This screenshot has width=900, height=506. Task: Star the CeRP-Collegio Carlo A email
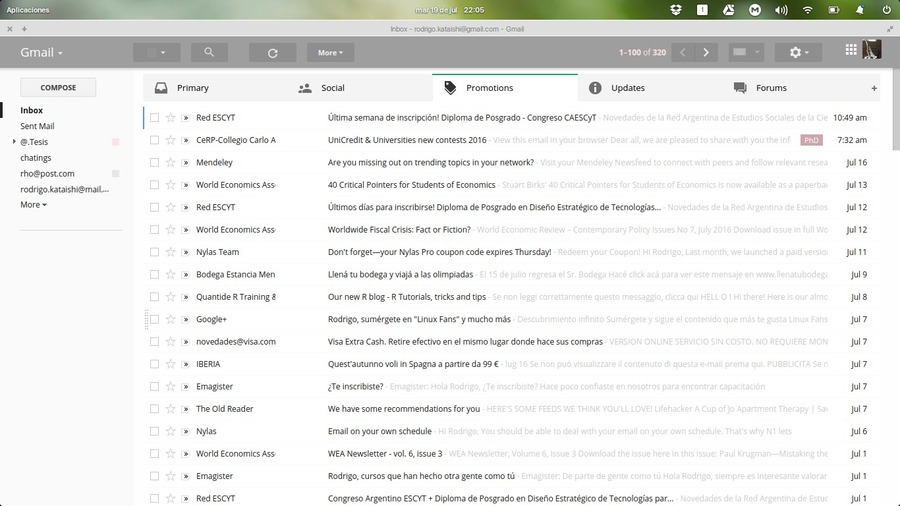coord(170,140)
